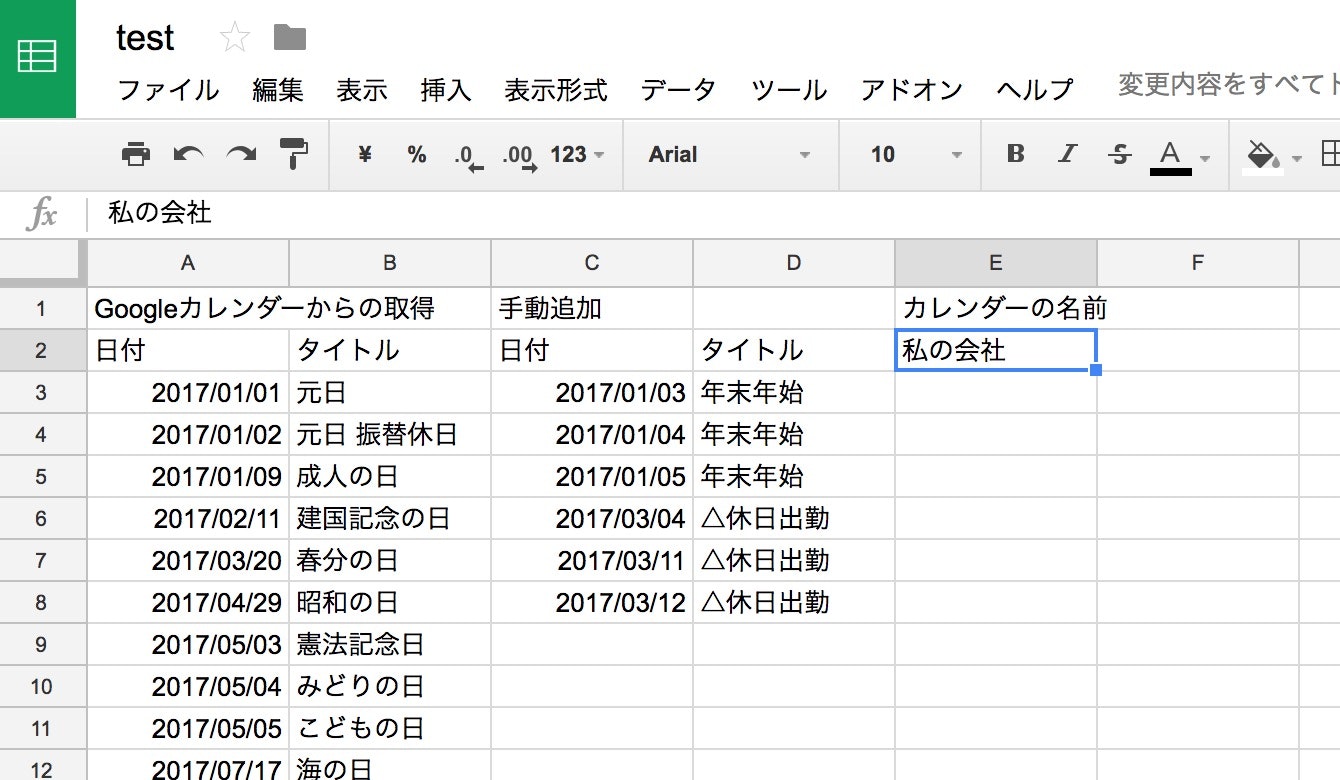
Task: Open the ファイル menu
Action: pyautogui.click(x=168, y=90)
